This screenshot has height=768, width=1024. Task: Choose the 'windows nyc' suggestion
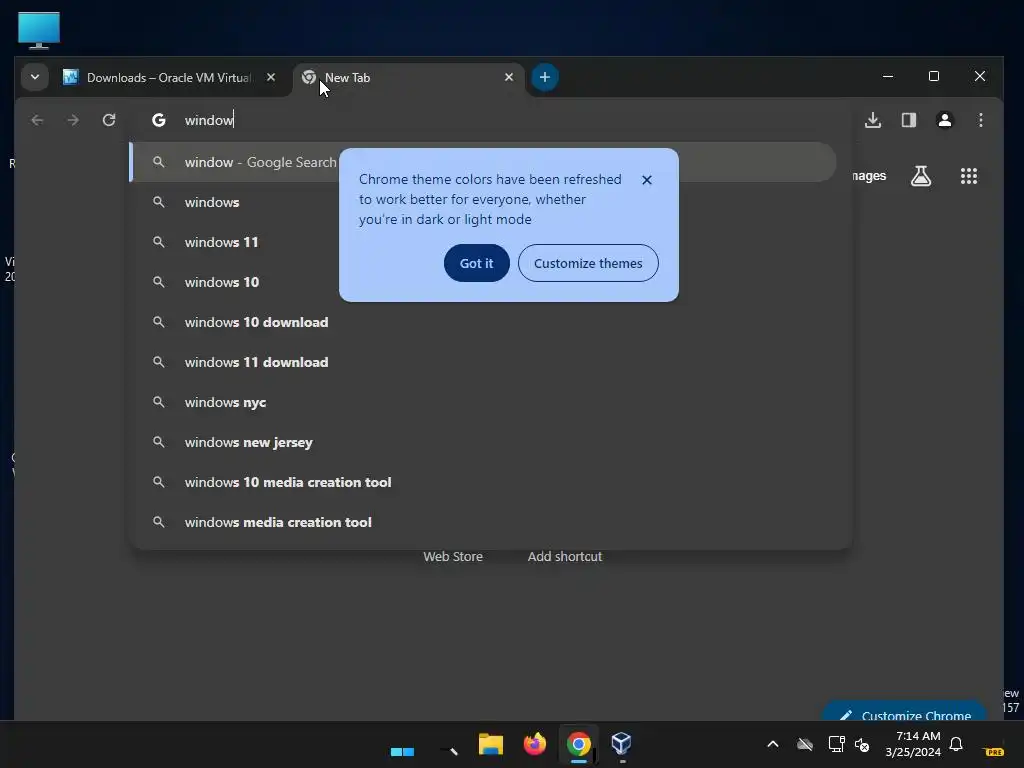[x=483, y=402]
